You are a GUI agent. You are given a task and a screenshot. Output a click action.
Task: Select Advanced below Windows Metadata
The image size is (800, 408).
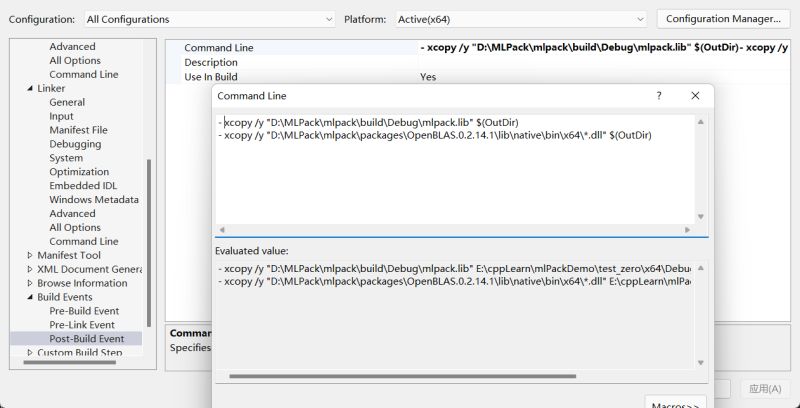72,214
